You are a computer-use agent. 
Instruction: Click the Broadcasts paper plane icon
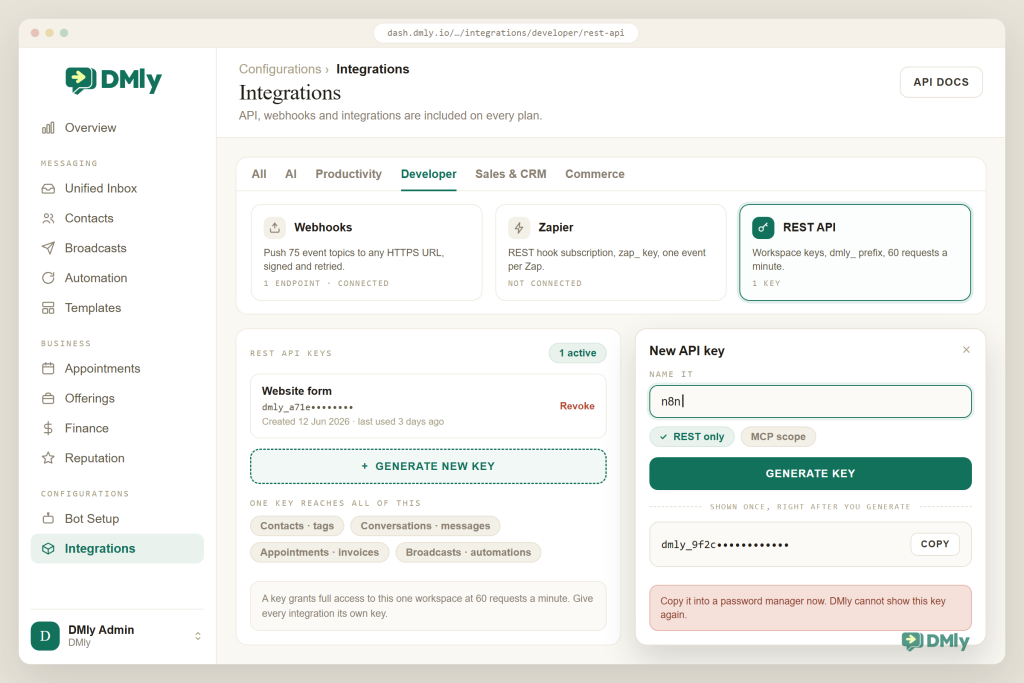[48, 248]
